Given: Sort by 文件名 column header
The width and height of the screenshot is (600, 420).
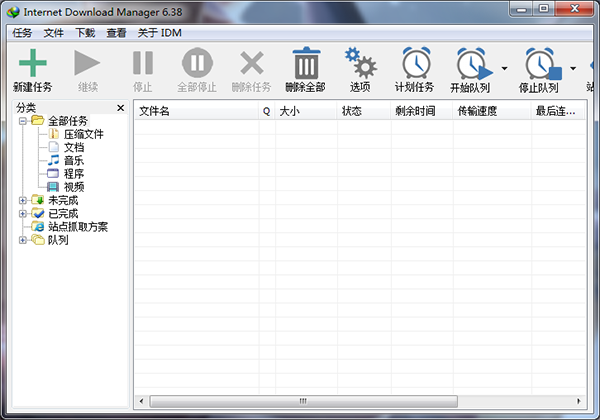Looking at the screenshot, I should click(x=196, y=111).
